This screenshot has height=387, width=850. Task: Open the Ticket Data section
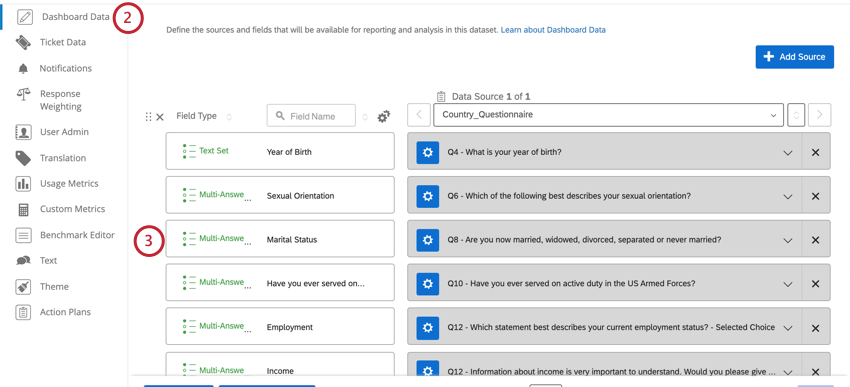63,42
